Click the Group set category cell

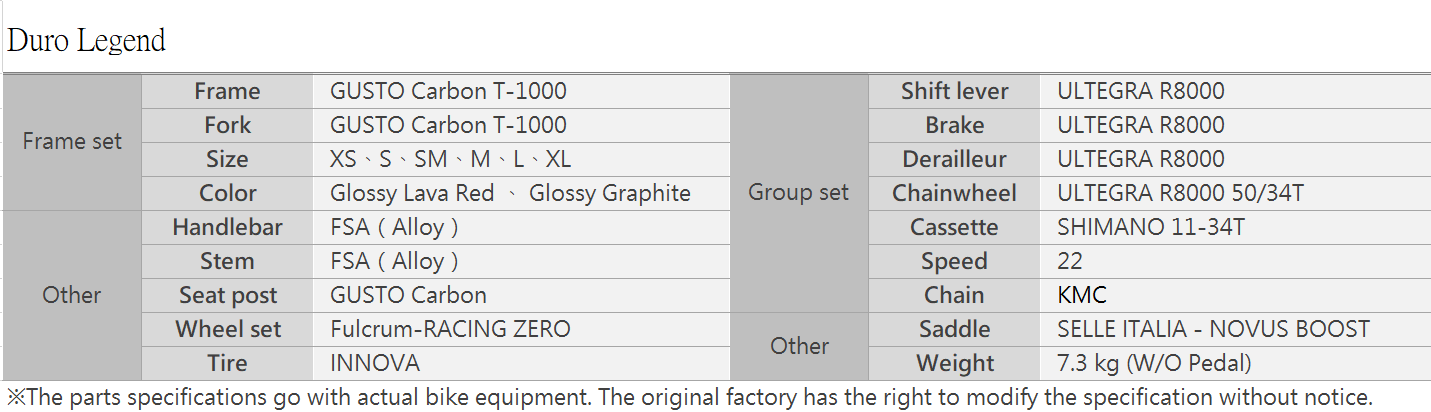pos(798,193)
